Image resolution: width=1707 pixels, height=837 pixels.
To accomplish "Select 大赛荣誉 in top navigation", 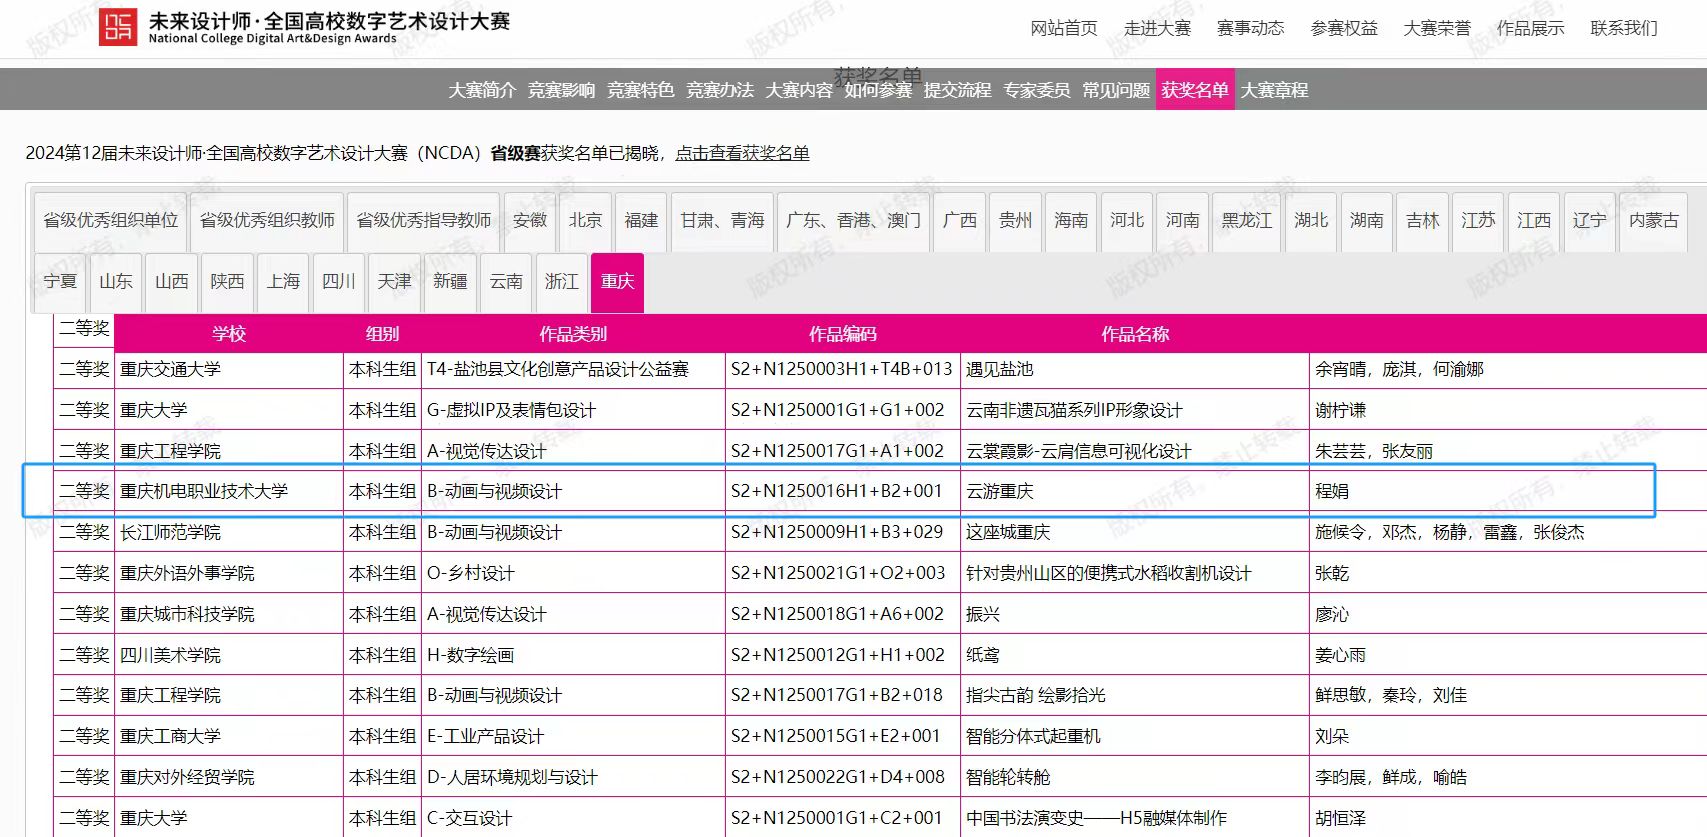I will 1437,28.
